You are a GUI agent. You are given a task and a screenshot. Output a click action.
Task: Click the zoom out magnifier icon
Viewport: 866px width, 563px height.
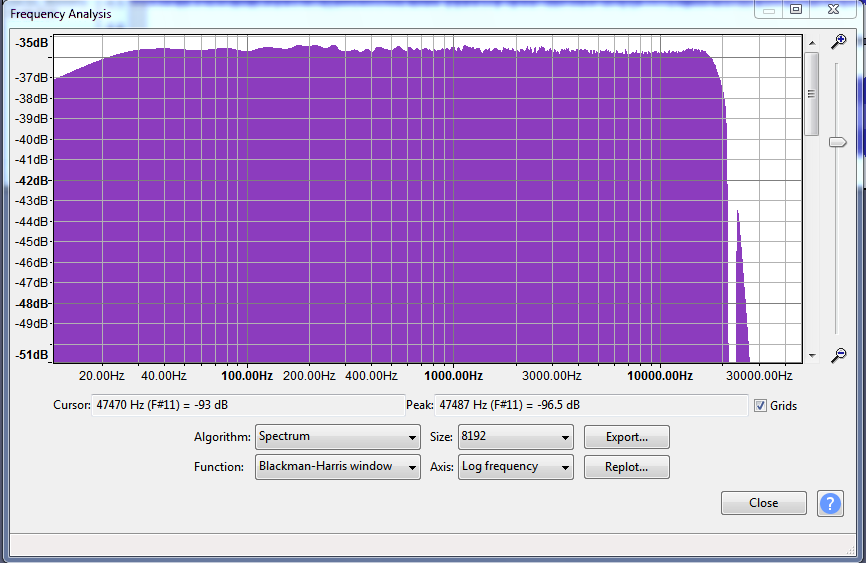[838, 355]
